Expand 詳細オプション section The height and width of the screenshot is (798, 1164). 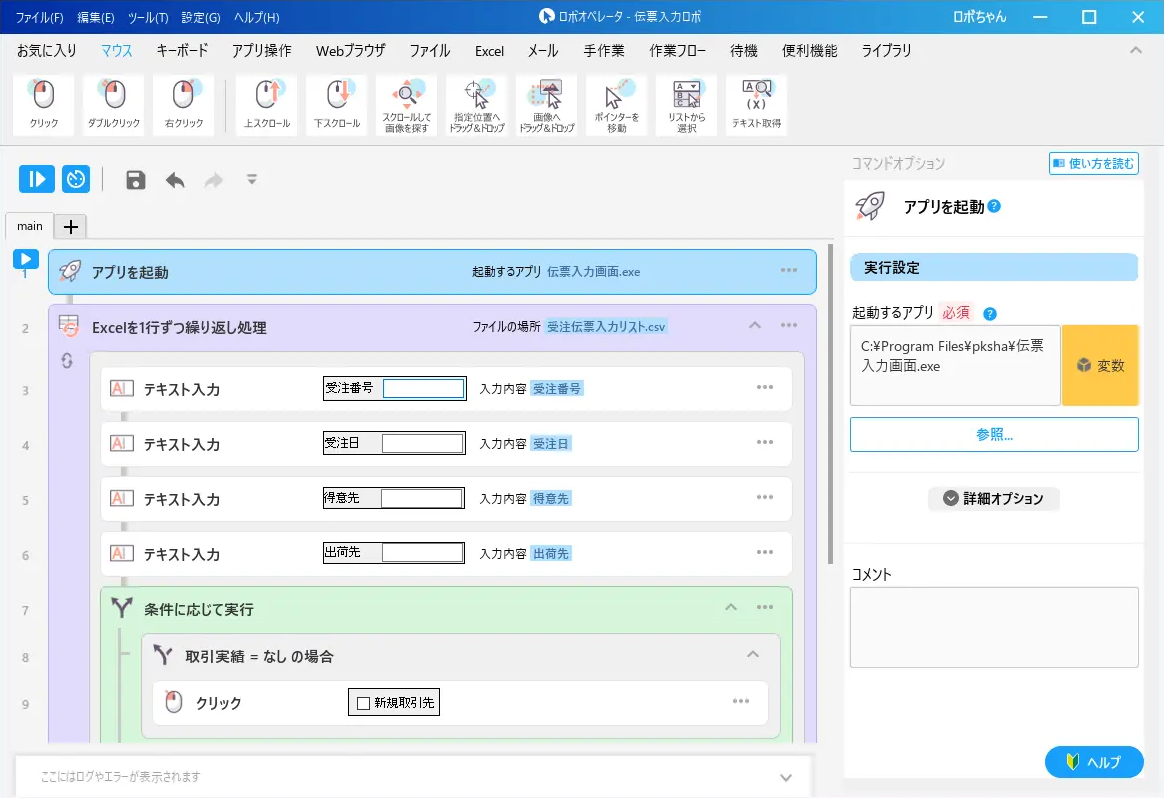pos(993,498)
